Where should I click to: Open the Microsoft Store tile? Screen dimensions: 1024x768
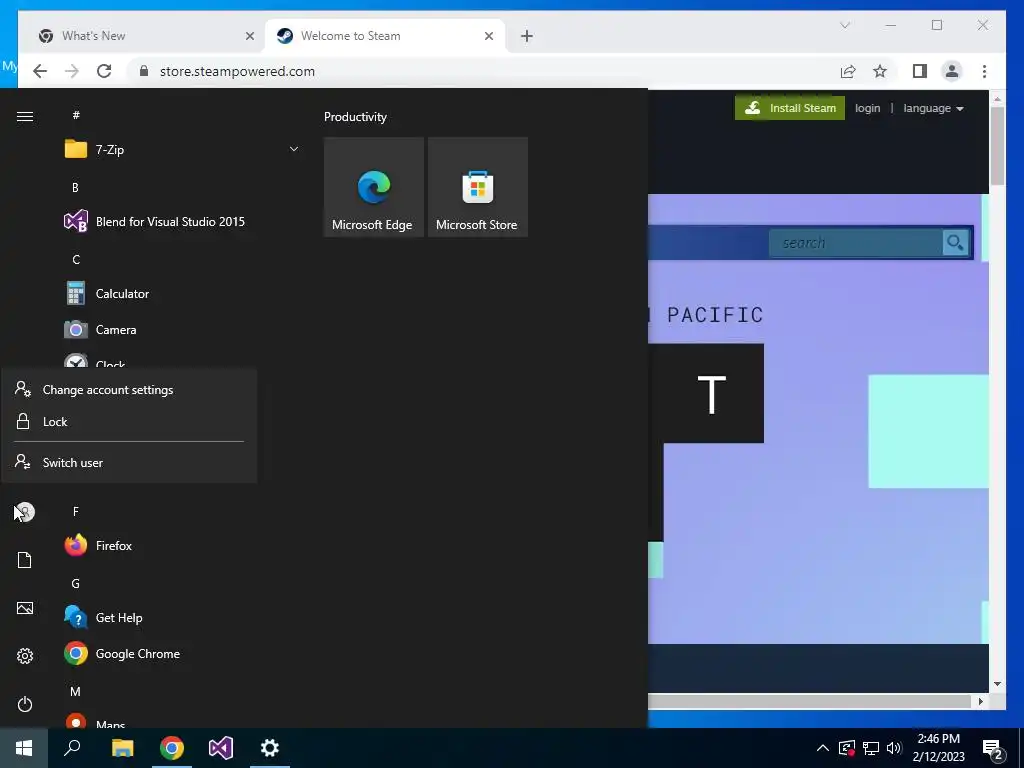click(x=477, y=187)
